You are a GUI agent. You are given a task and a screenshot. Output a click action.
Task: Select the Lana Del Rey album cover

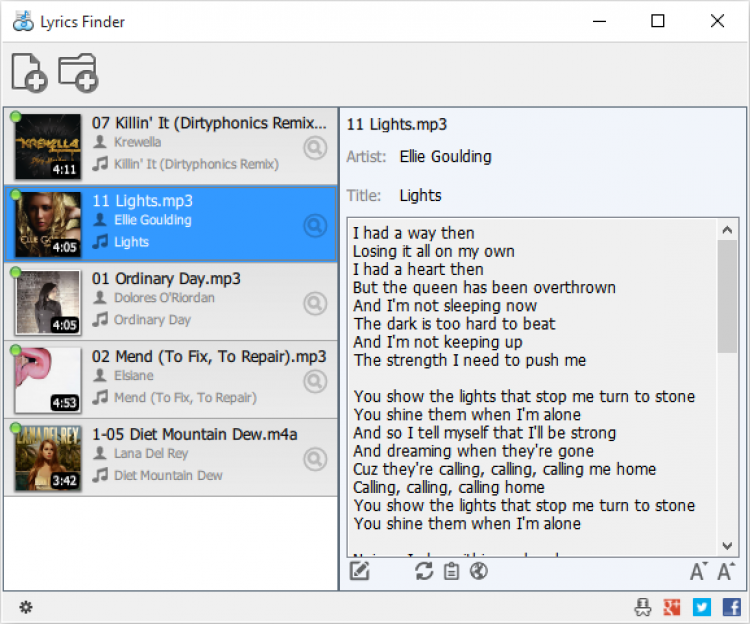48,458
